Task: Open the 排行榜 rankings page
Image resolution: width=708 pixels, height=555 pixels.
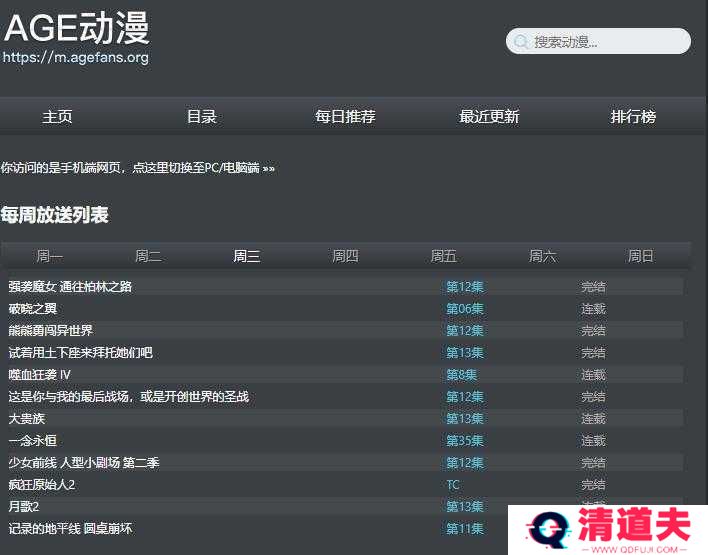Action: tap(633, 117)
